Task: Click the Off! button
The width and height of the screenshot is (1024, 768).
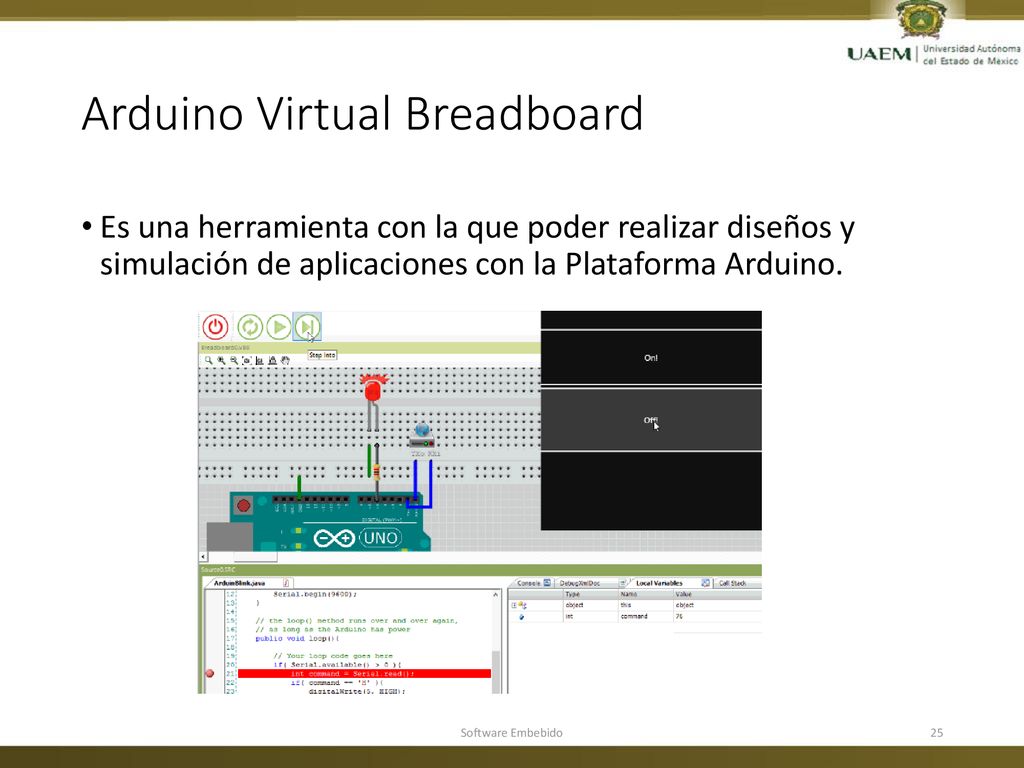Action: pos(651,420)
